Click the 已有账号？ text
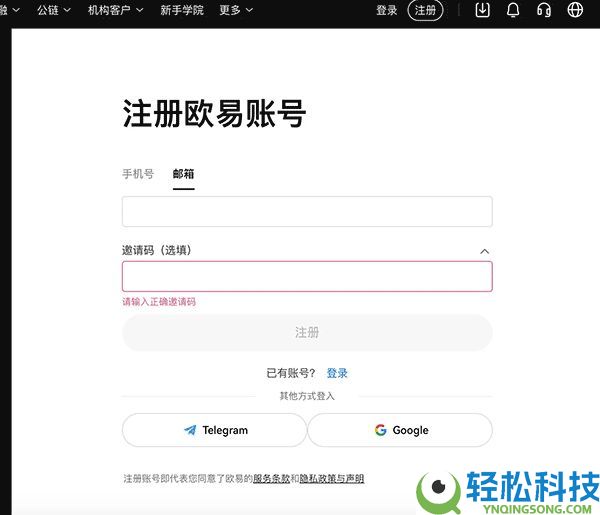600x515 pixels. tap(290, 373)
